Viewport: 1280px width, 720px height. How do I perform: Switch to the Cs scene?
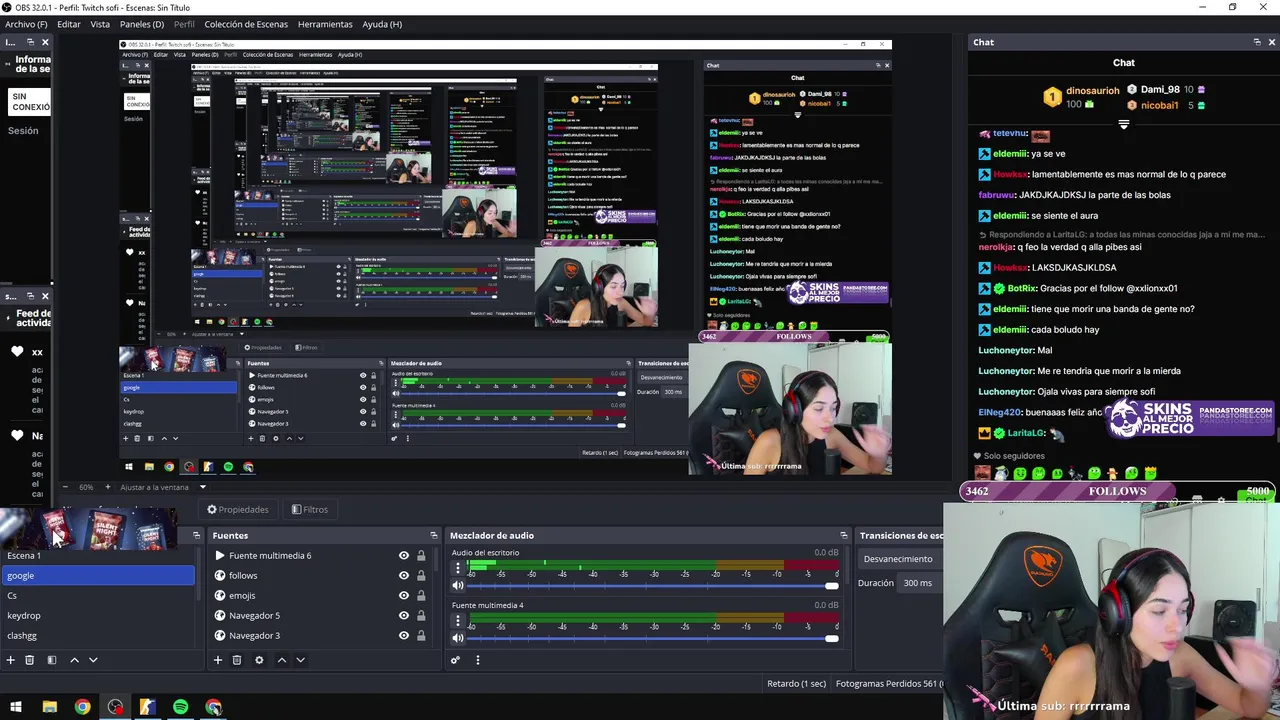click(x=97, y=596)
